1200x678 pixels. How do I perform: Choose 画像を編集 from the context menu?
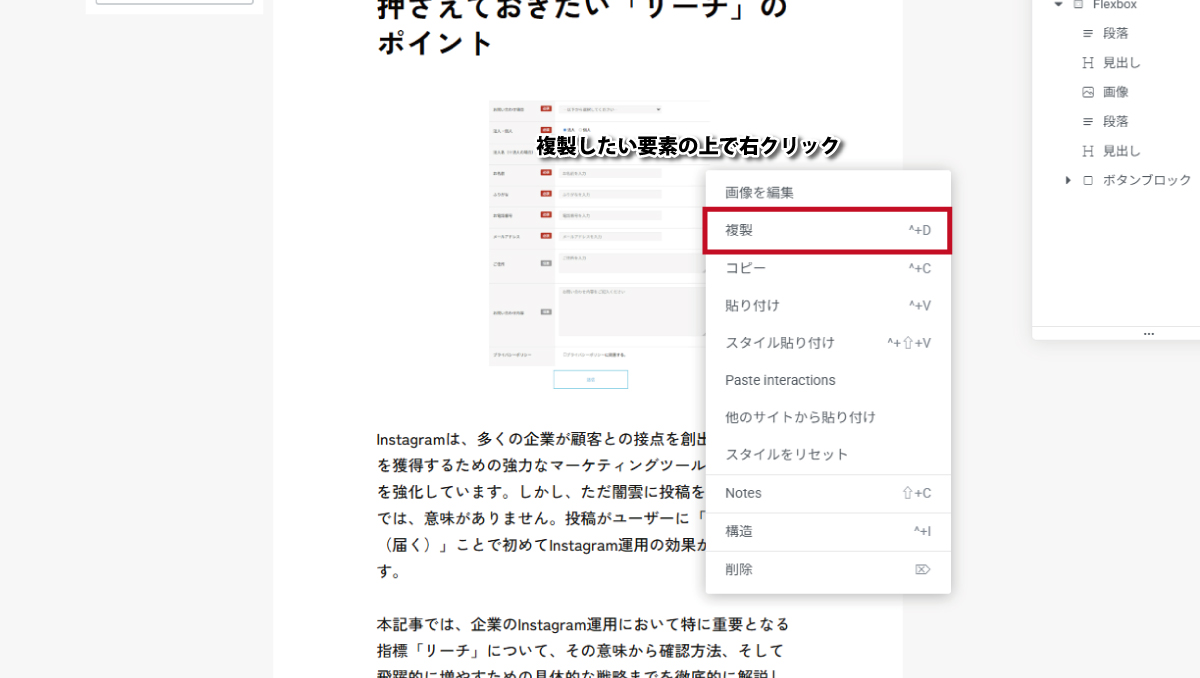pos(759,193)
